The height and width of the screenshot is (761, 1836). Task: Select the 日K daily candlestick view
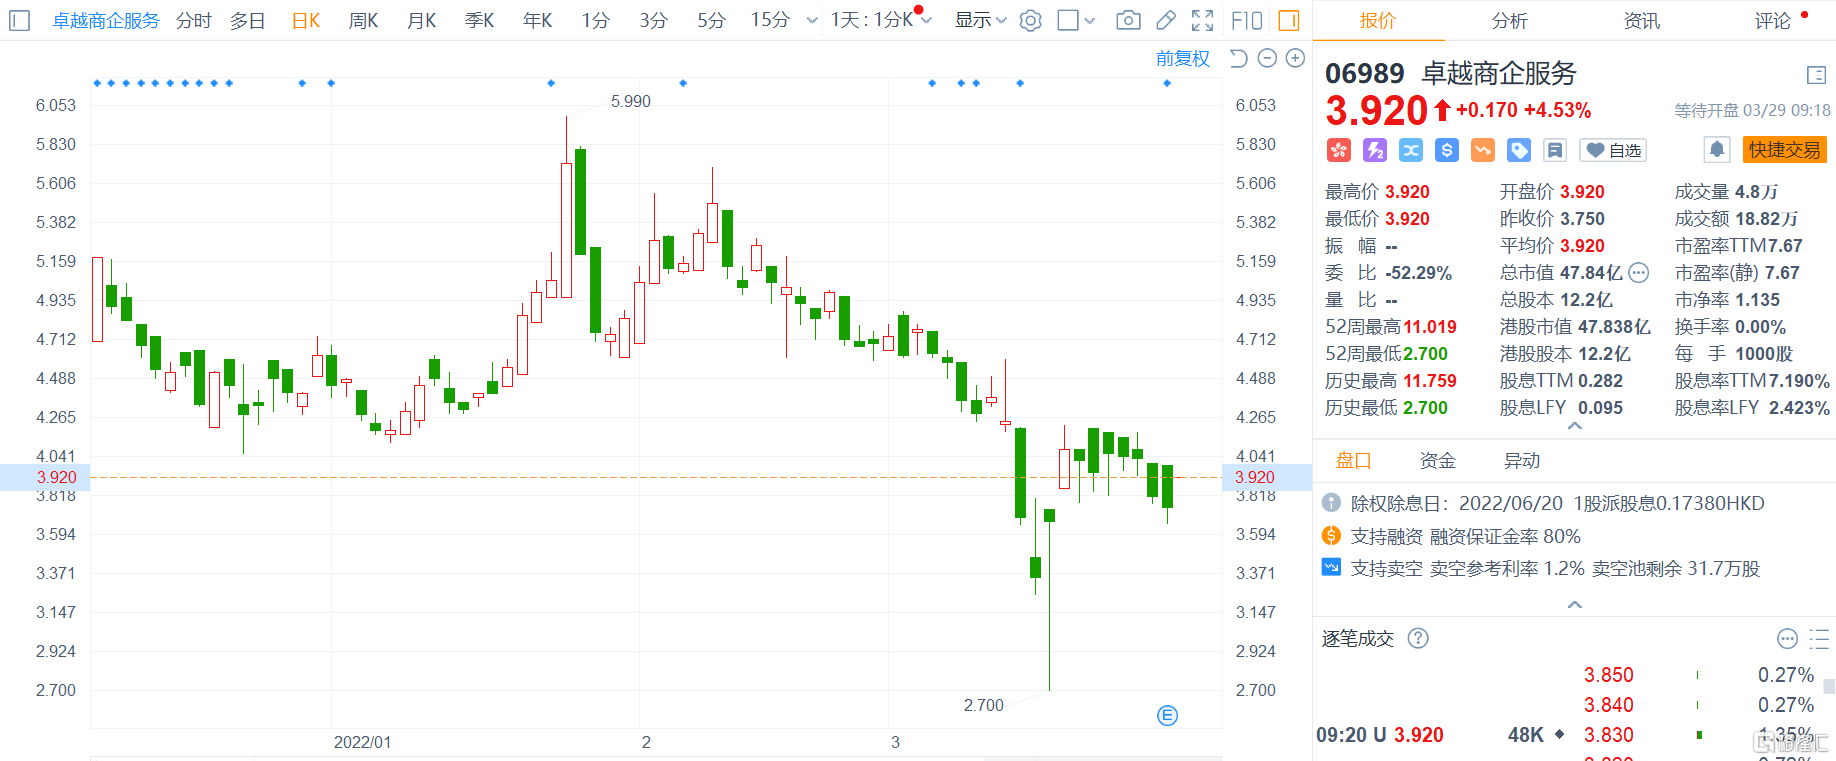pos(306,20)
